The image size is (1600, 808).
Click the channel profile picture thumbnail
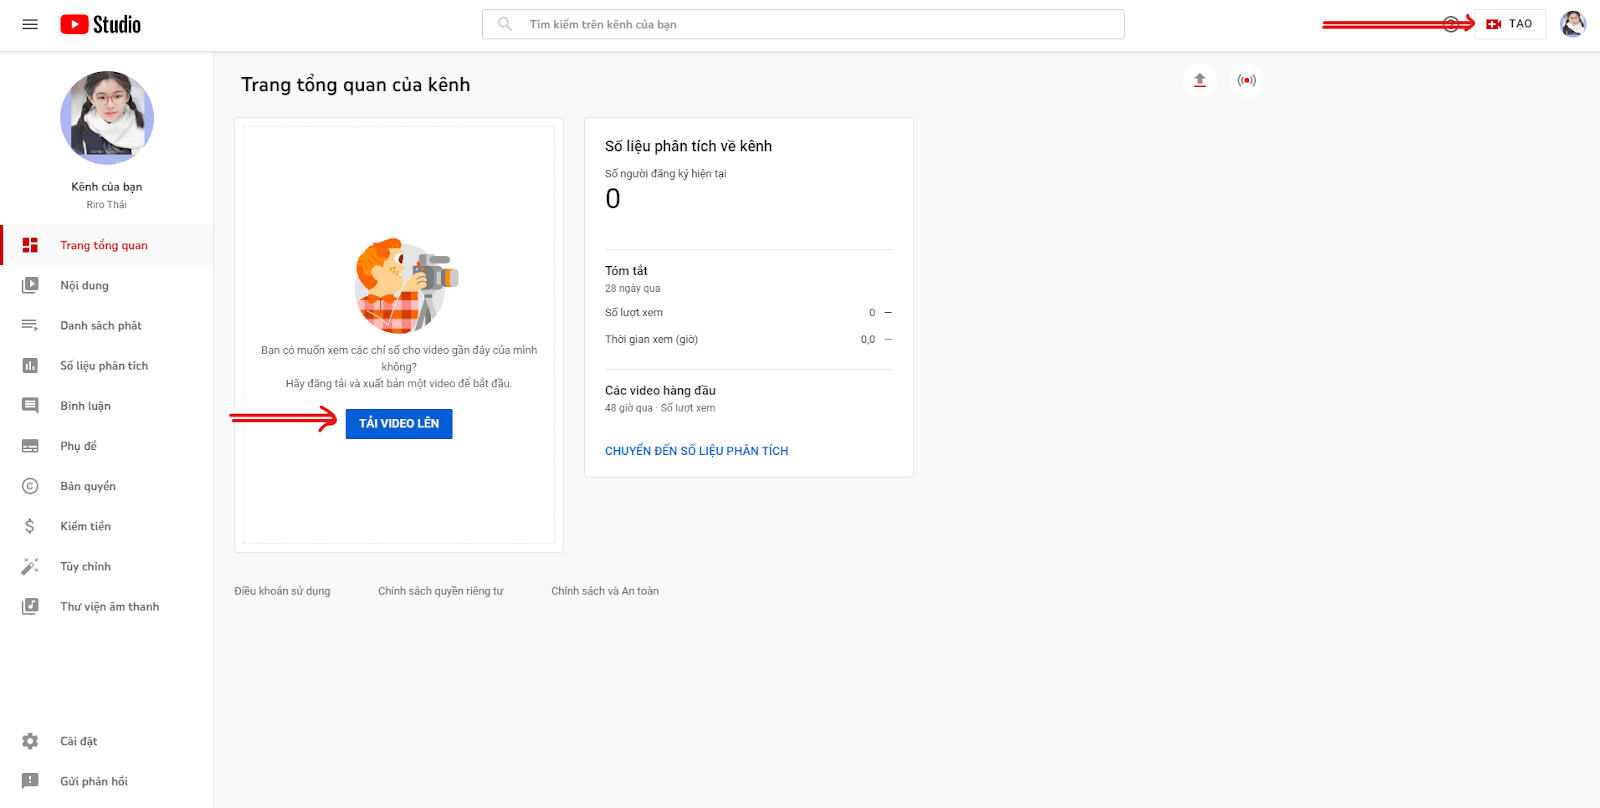(107, 118)
